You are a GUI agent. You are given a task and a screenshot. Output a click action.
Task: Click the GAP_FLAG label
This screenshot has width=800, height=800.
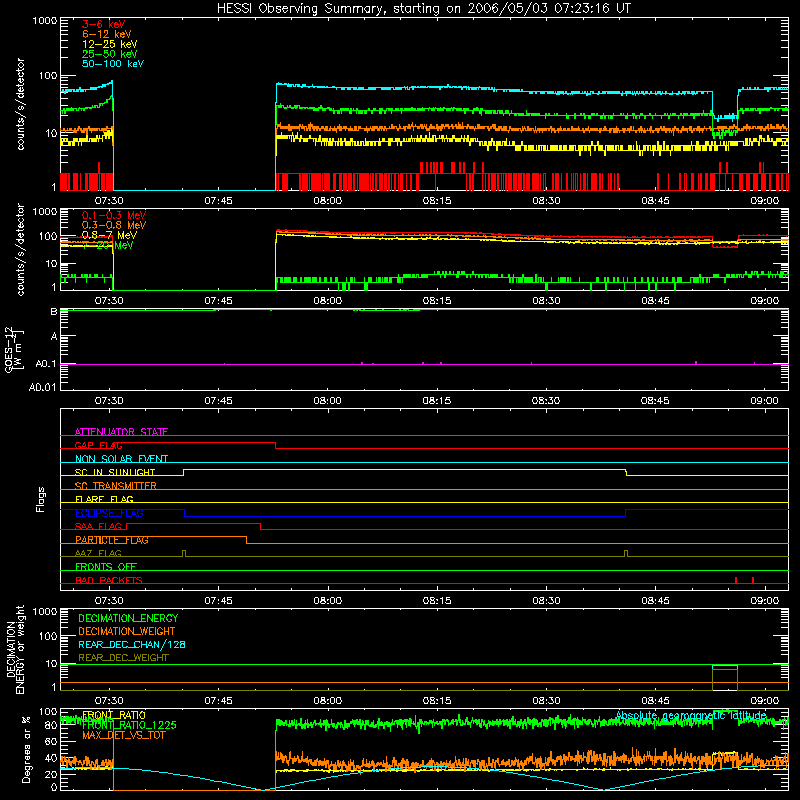(98, 445)
